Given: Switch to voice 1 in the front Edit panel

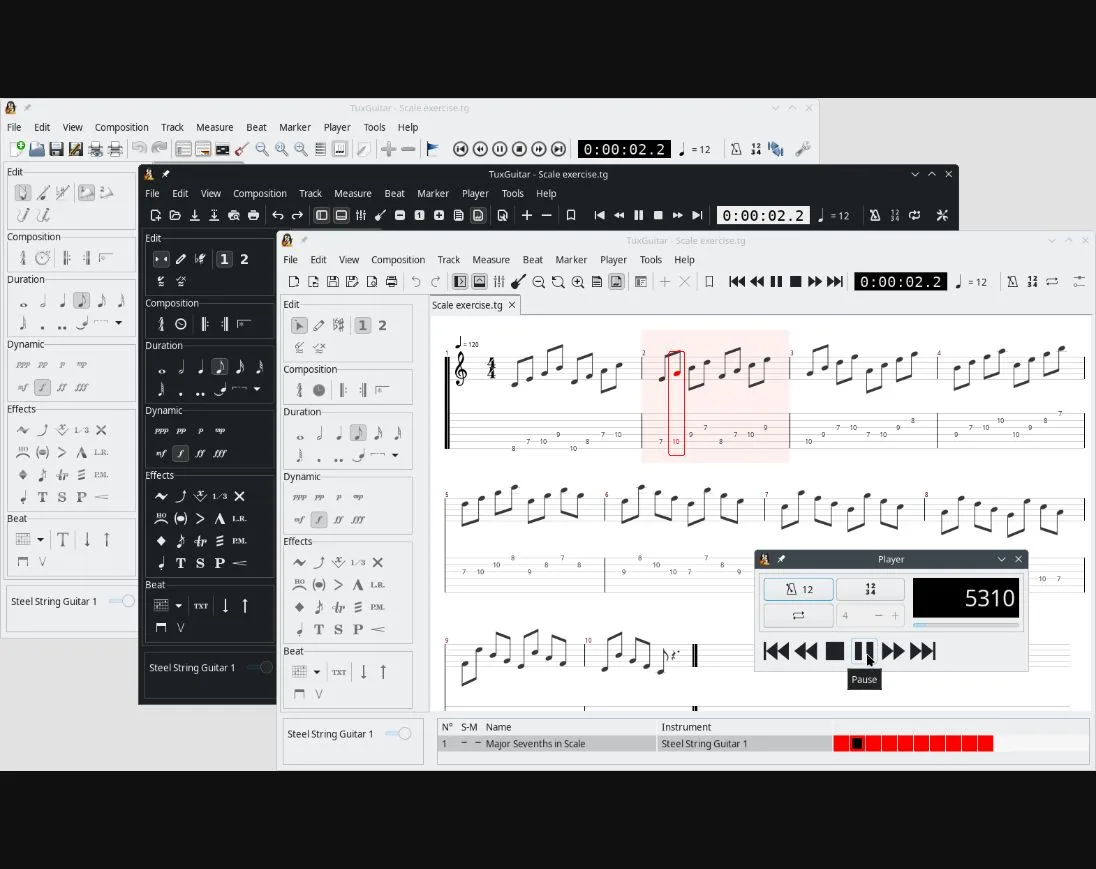Looking at the screenshot, I should (362, 326).
